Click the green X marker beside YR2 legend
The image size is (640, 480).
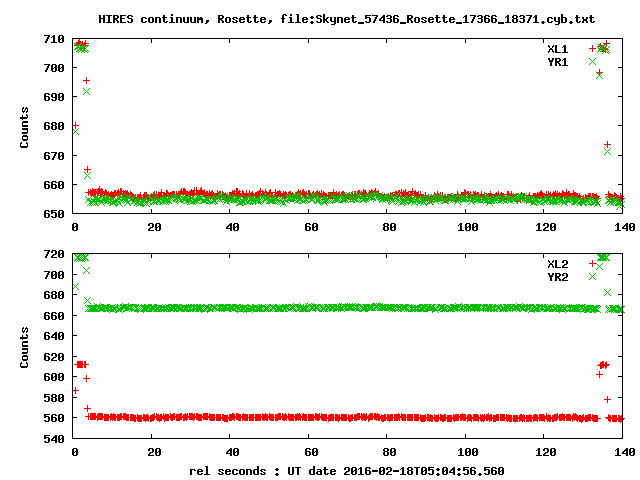click(592, 277)
